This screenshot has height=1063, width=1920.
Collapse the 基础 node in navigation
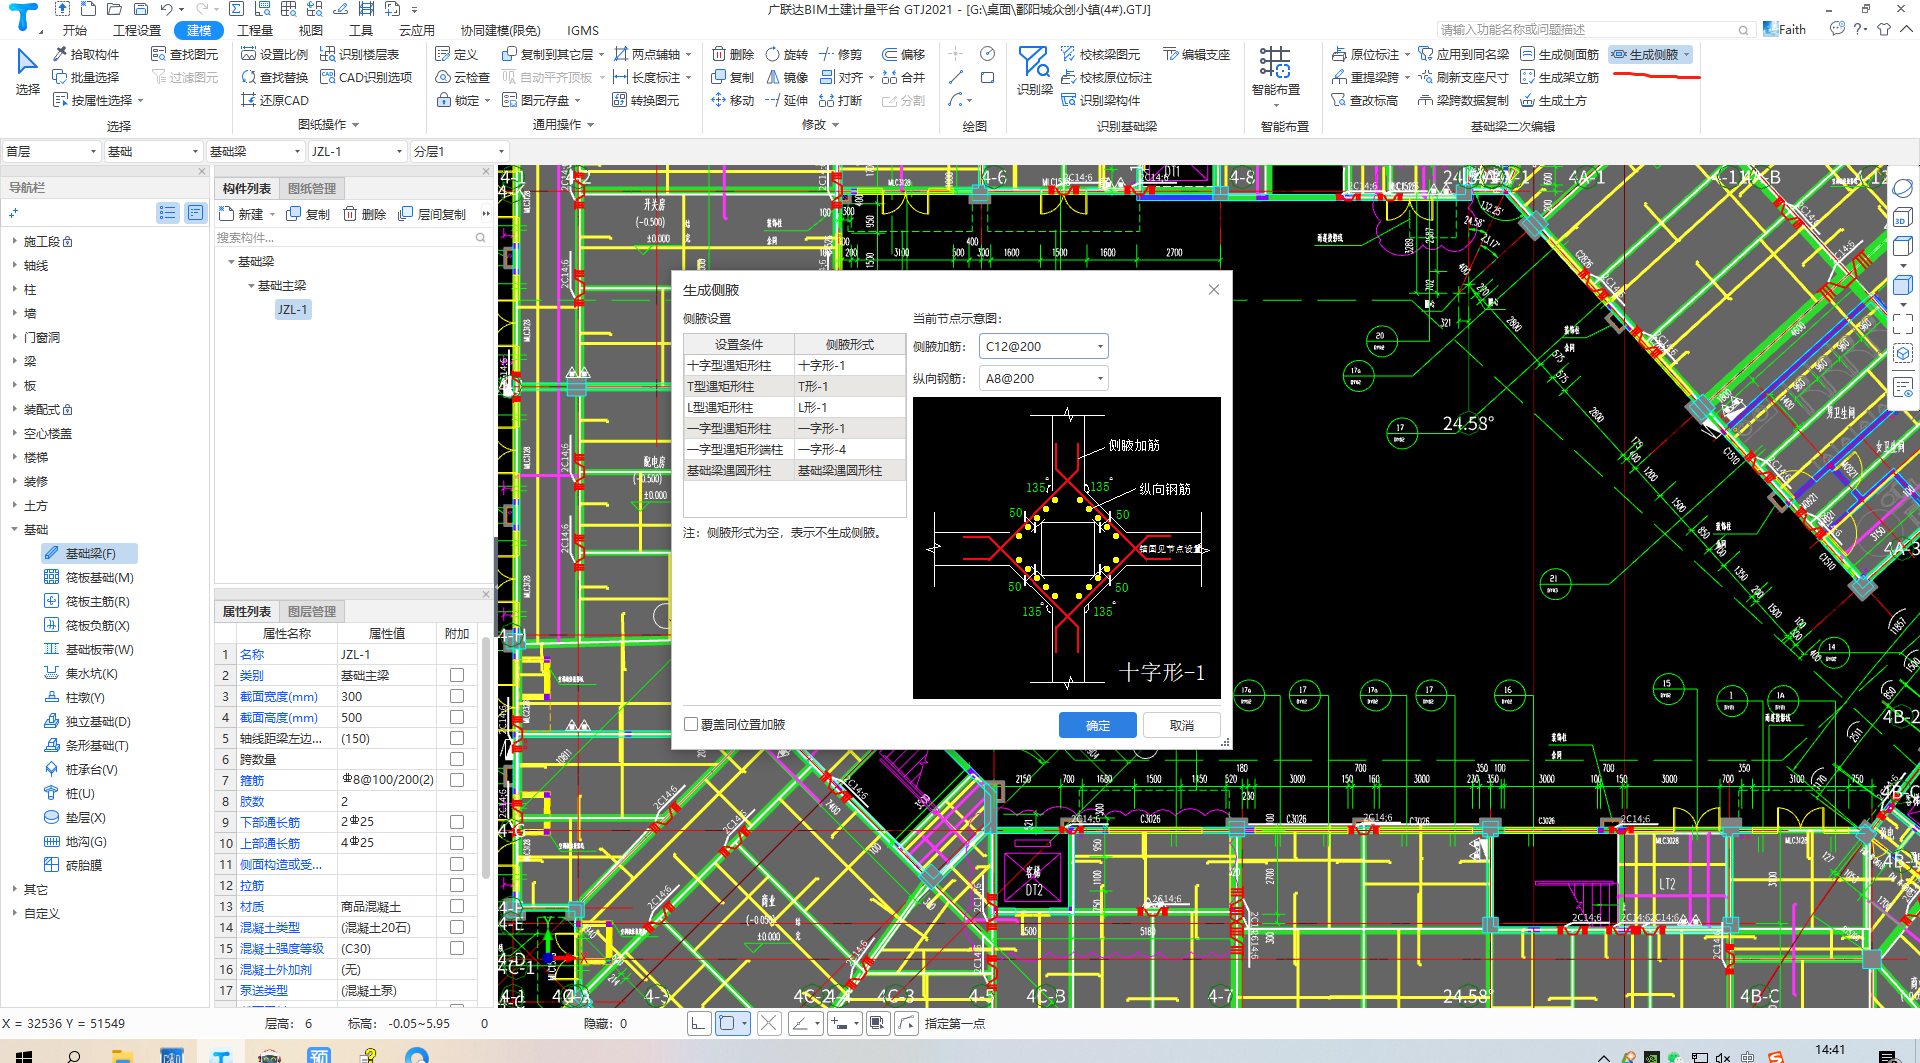15,529
